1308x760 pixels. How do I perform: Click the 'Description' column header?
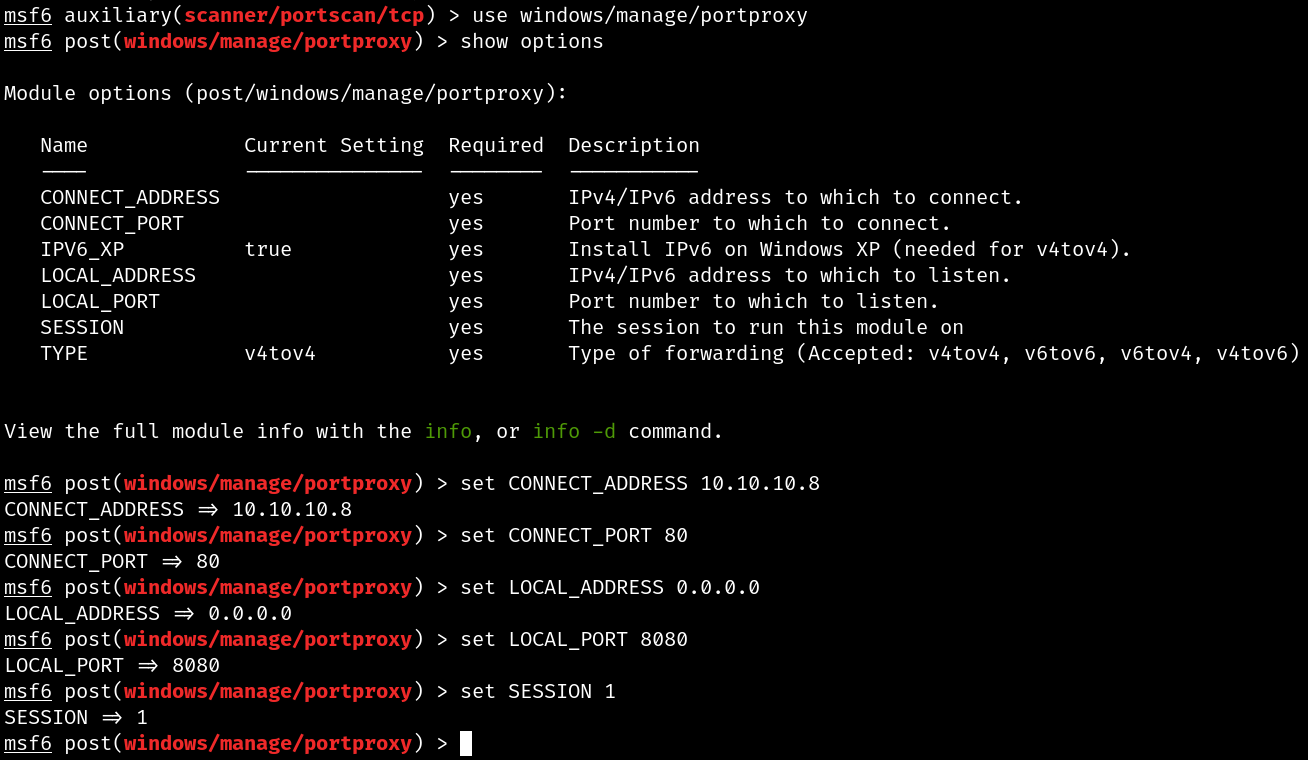pos(634,146)
